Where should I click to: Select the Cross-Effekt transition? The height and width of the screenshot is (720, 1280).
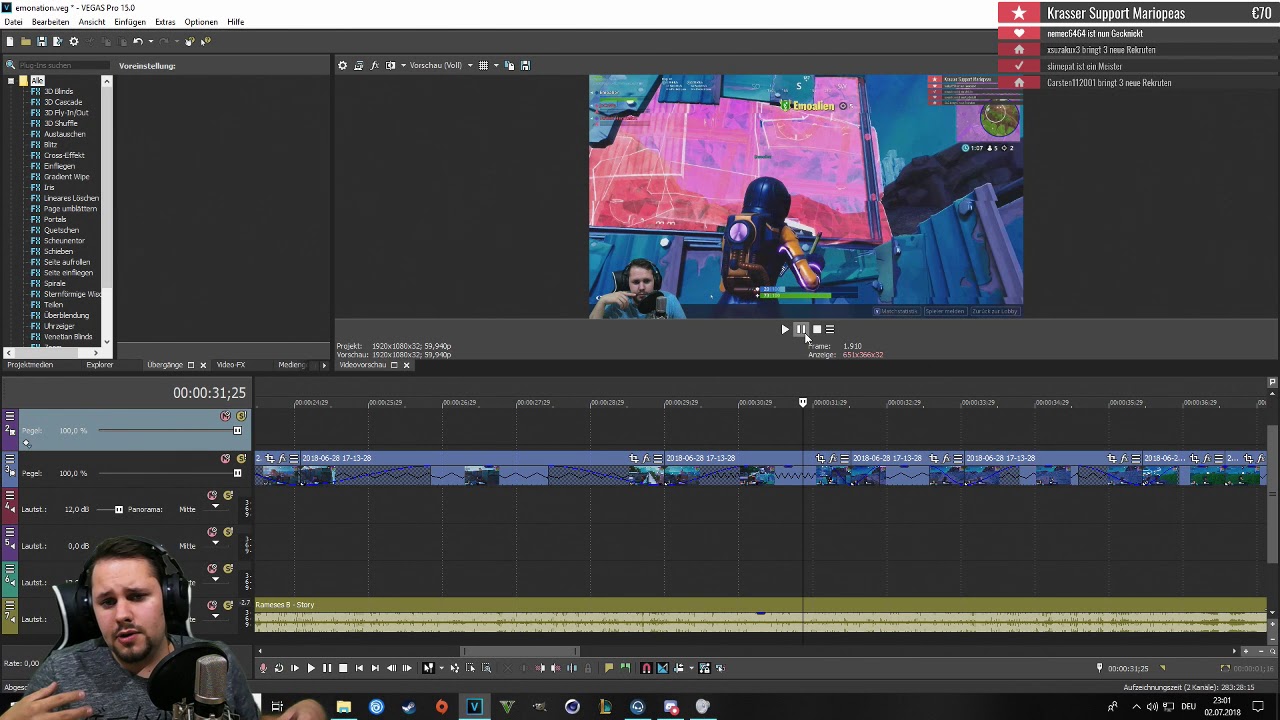click(x=64, y=156)
